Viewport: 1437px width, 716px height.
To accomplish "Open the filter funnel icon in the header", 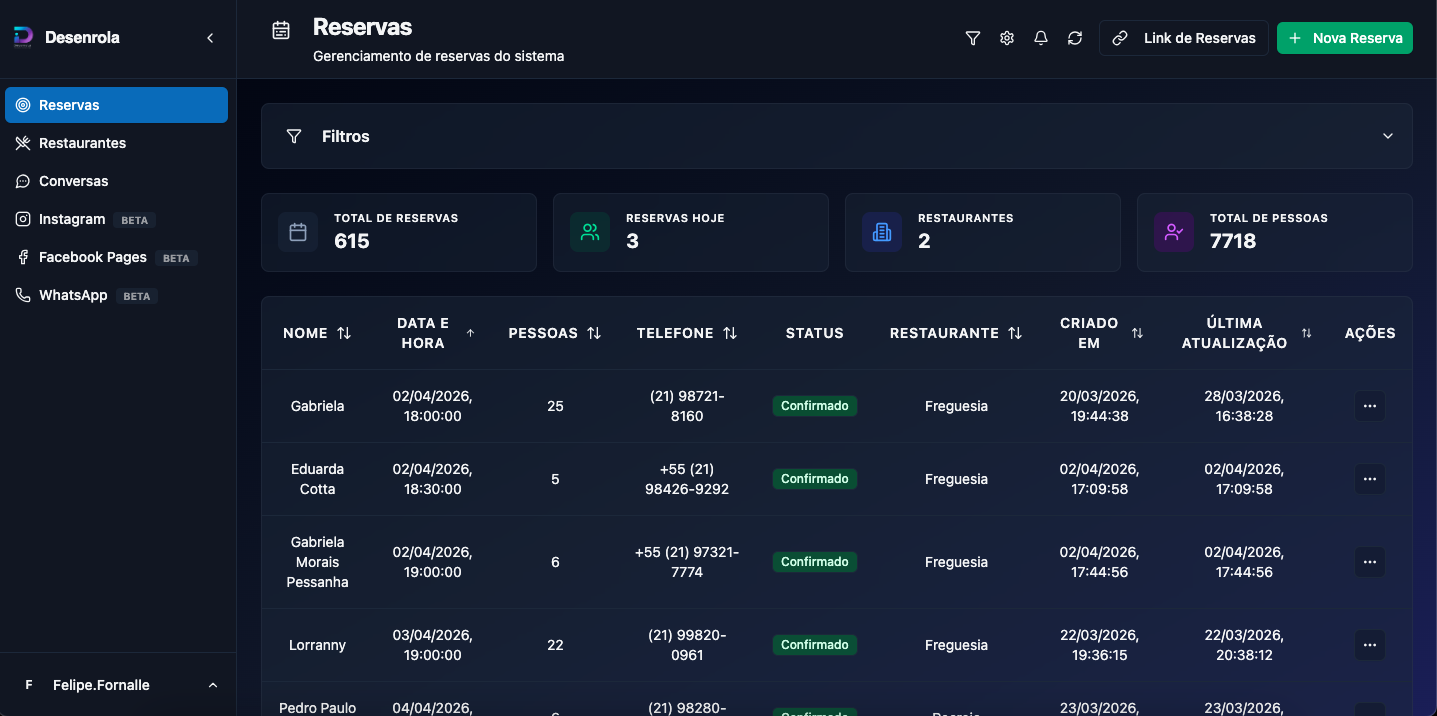I will pyautogui.click(x=972, y=37).
